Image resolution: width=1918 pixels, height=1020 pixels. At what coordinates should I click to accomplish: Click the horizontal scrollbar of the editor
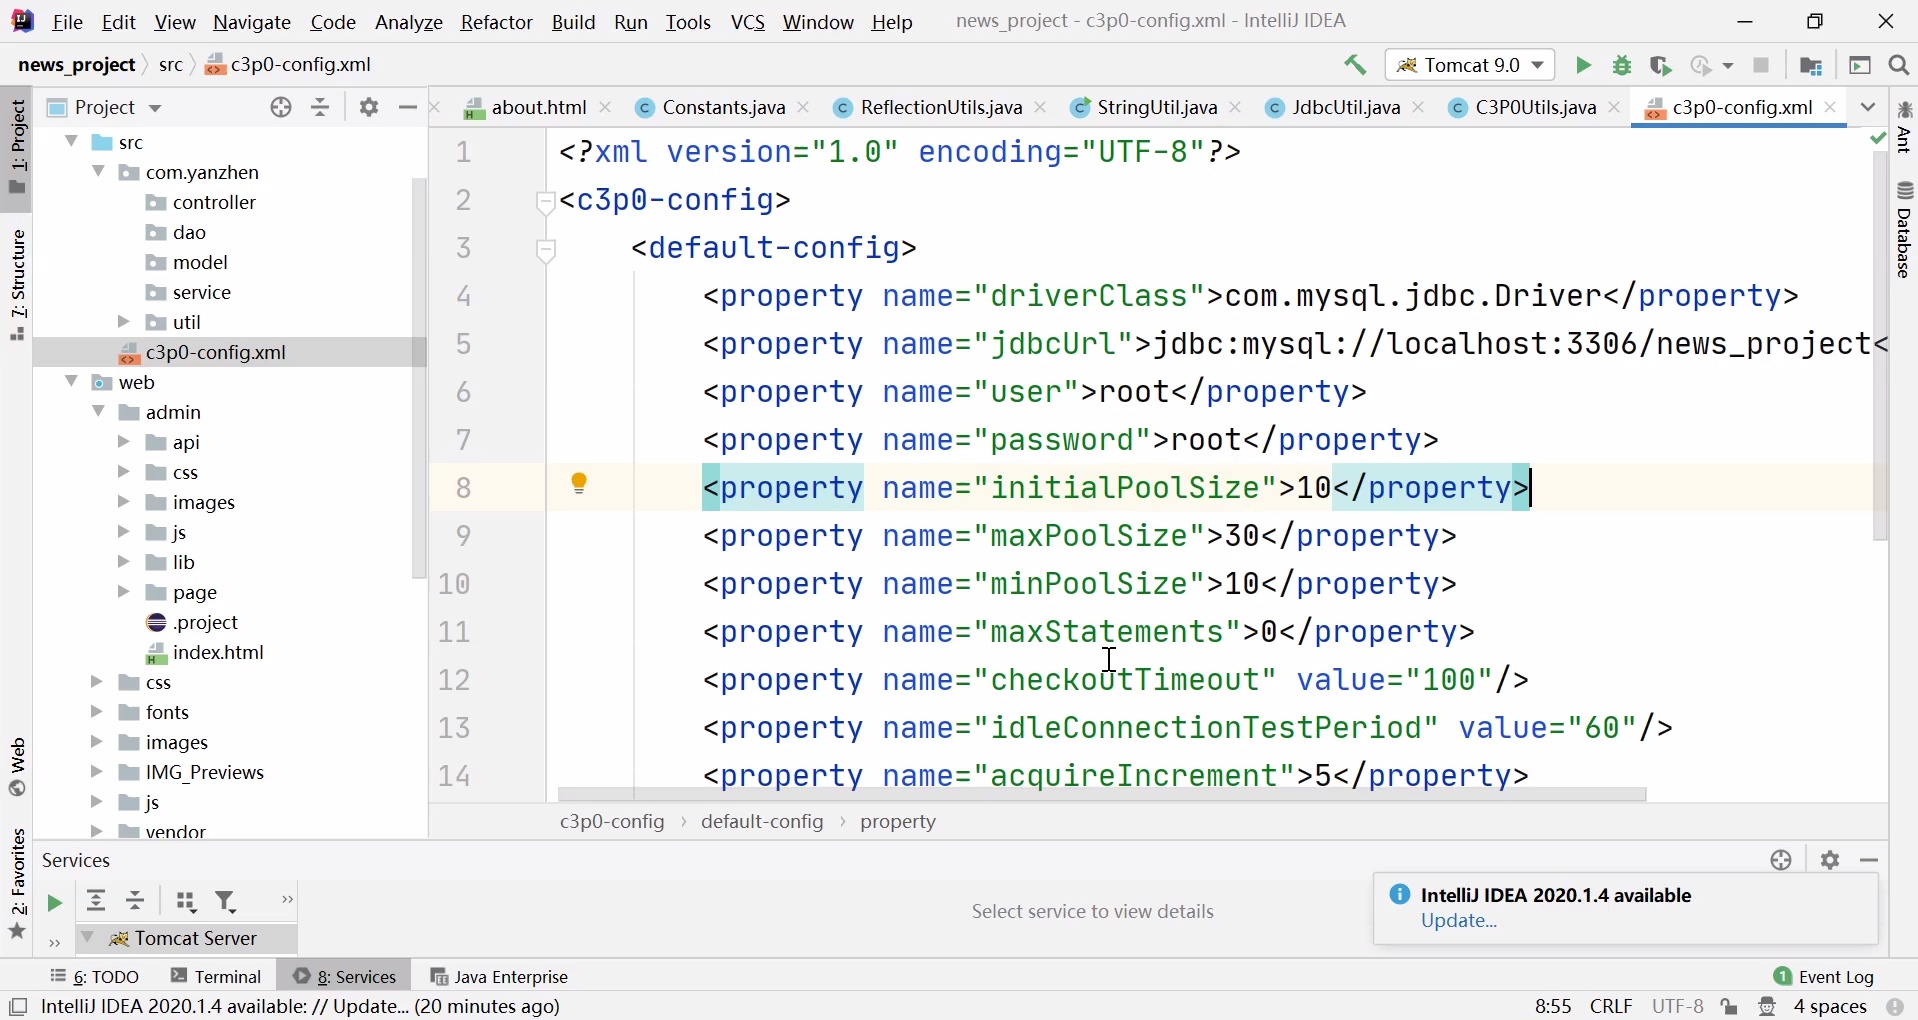click(x=1102, y=795)
